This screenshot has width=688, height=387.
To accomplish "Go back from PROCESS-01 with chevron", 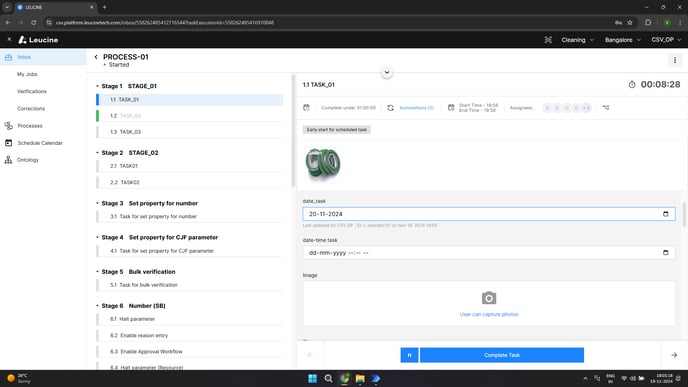I will point(96,57).
